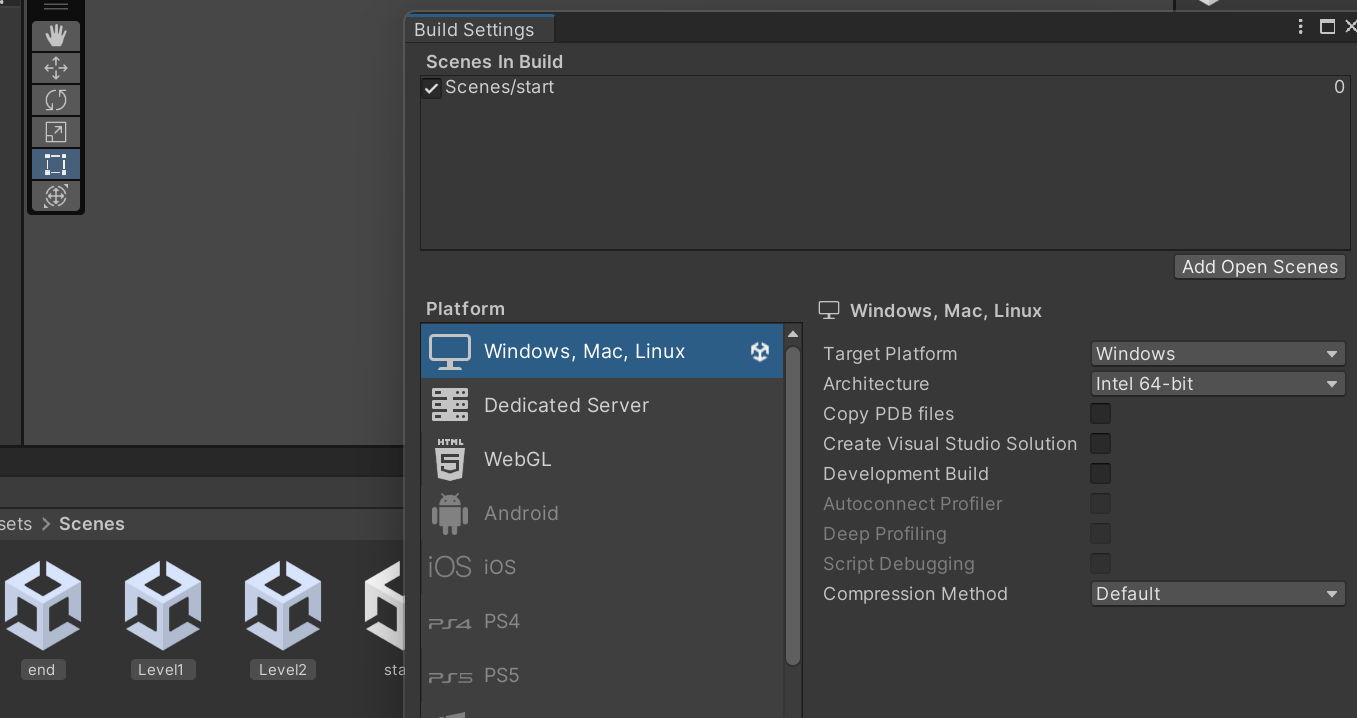Click the Unity active-platform icon

(x=760, y=351)
